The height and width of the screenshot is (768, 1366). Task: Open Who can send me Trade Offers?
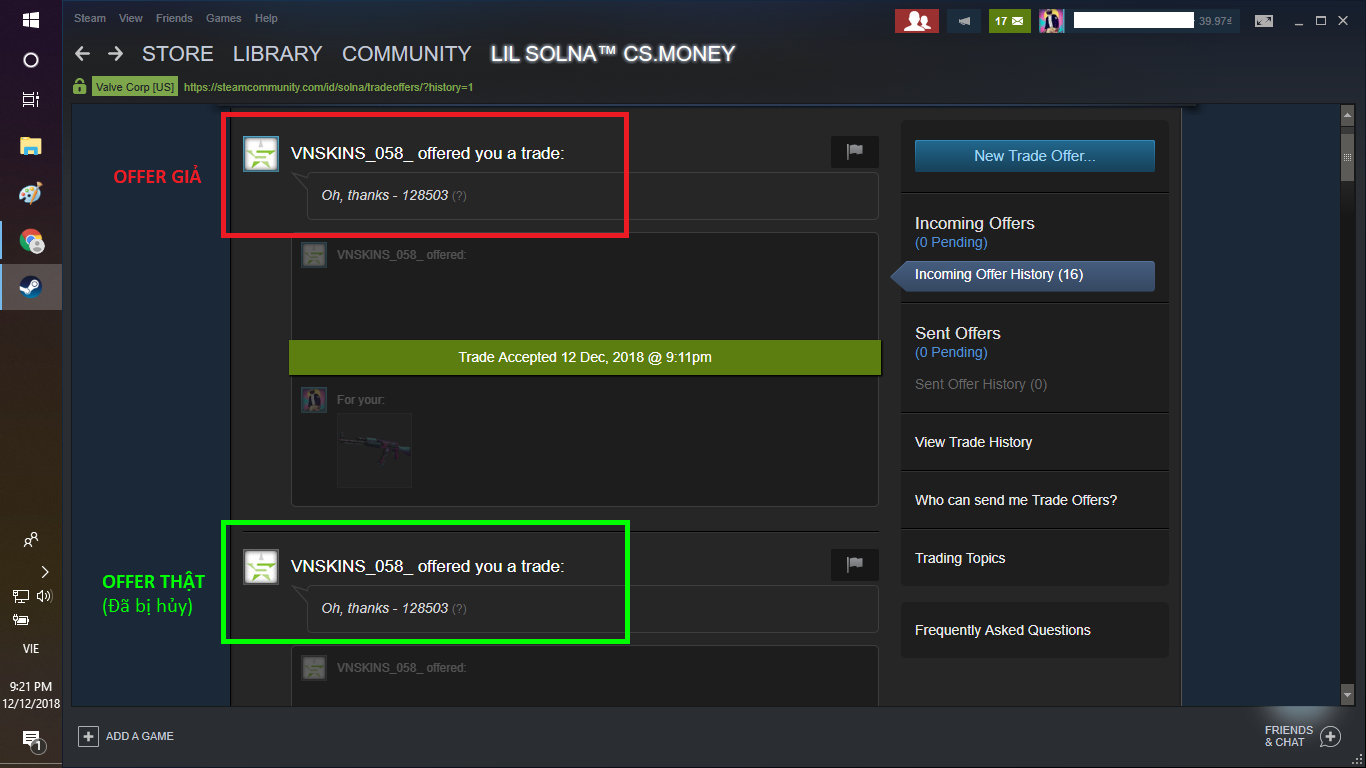tap(1015, 500)
